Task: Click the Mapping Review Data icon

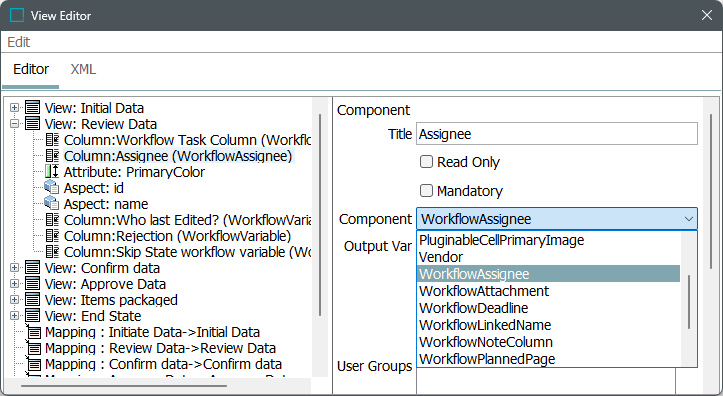Action: (x=33, y=348)
